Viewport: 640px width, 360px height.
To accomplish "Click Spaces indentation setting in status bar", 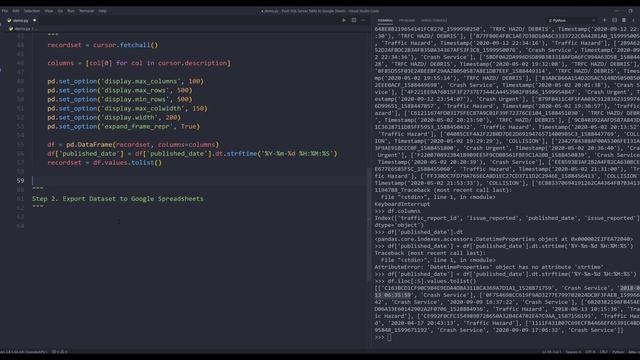I will (x=573, y=352).
